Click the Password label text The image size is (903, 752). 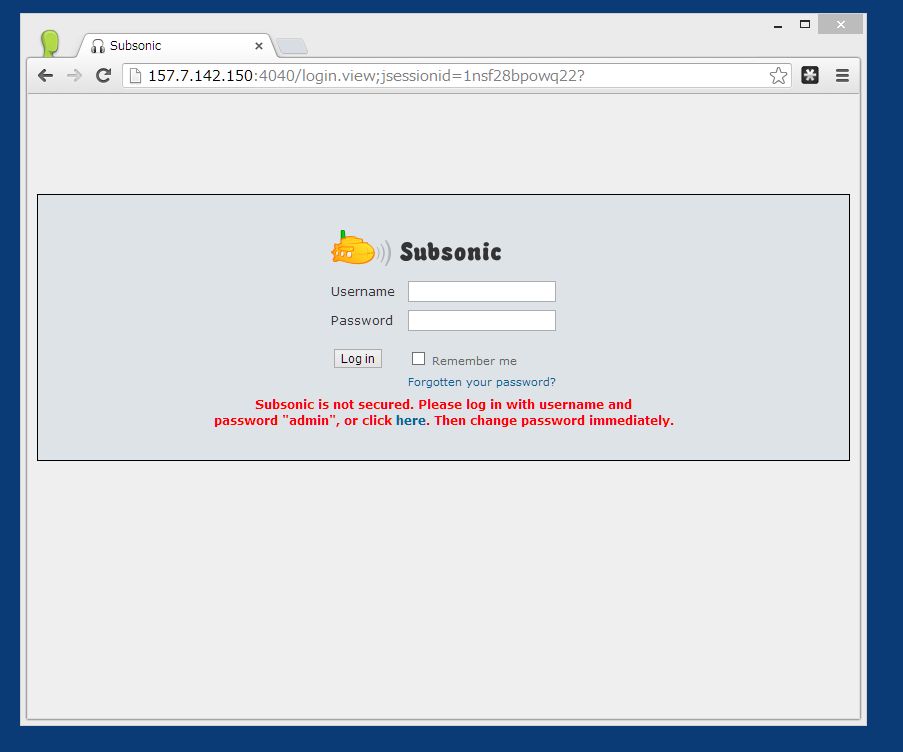(x=362, y=321)
